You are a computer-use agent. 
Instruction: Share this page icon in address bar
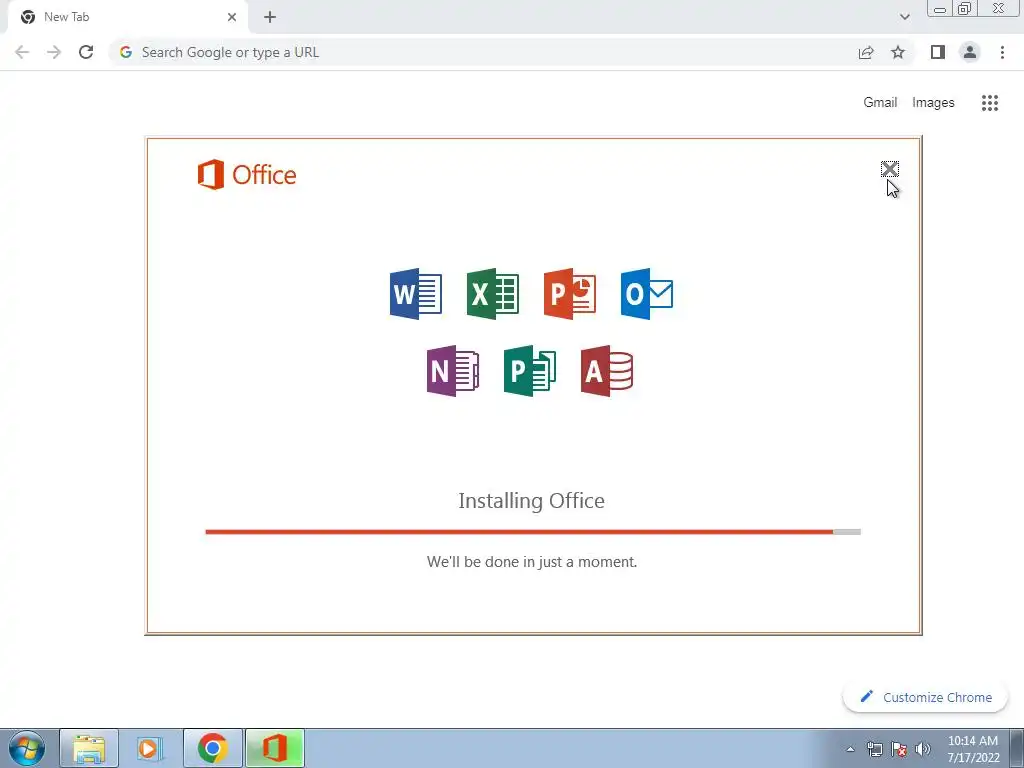pyautogui.click(x=866, y=52)
